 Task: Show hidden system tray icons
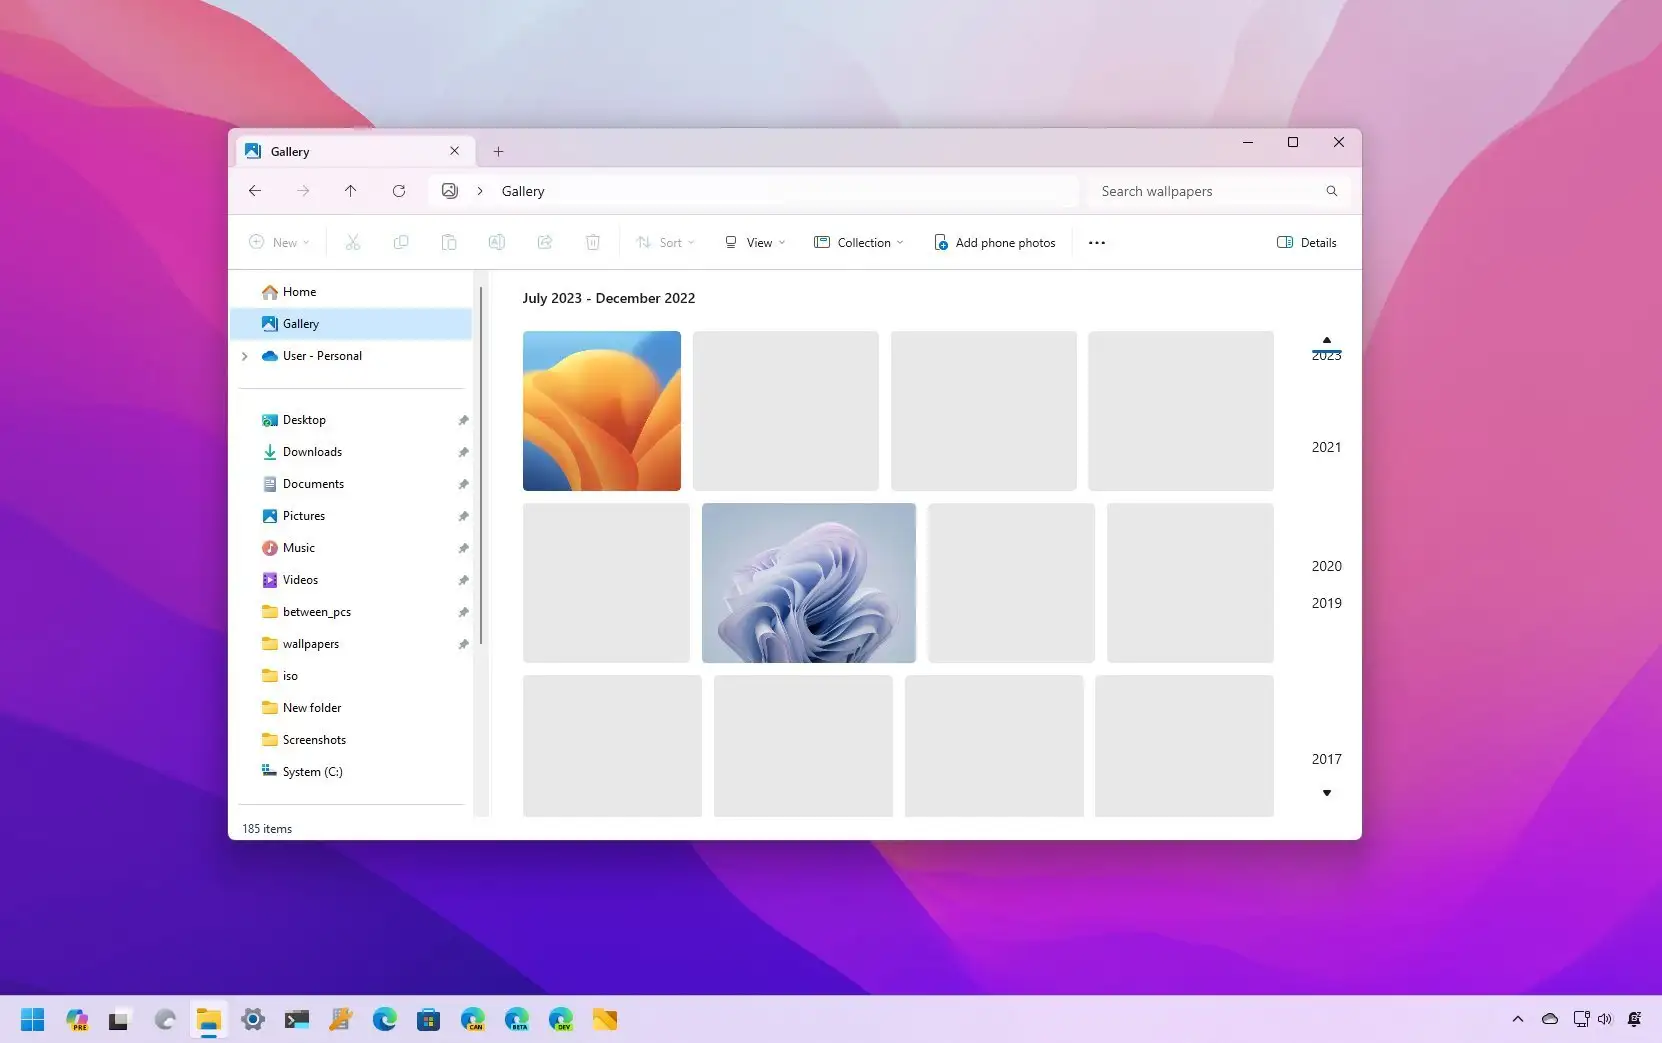click(1518, 1019)
